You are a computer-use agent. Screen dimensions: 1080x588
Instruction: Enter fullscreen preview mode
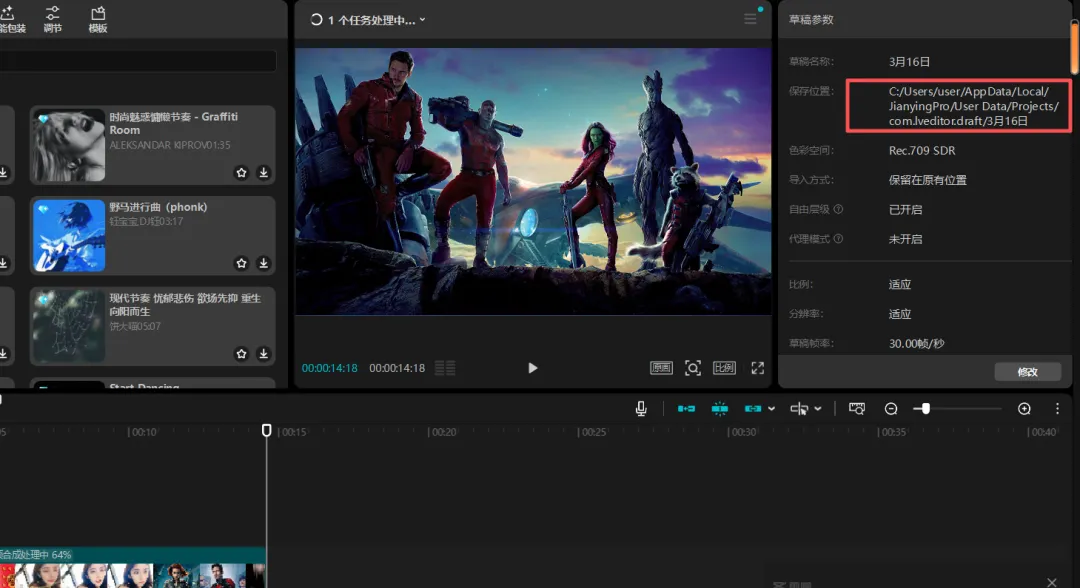pos(758,368)
